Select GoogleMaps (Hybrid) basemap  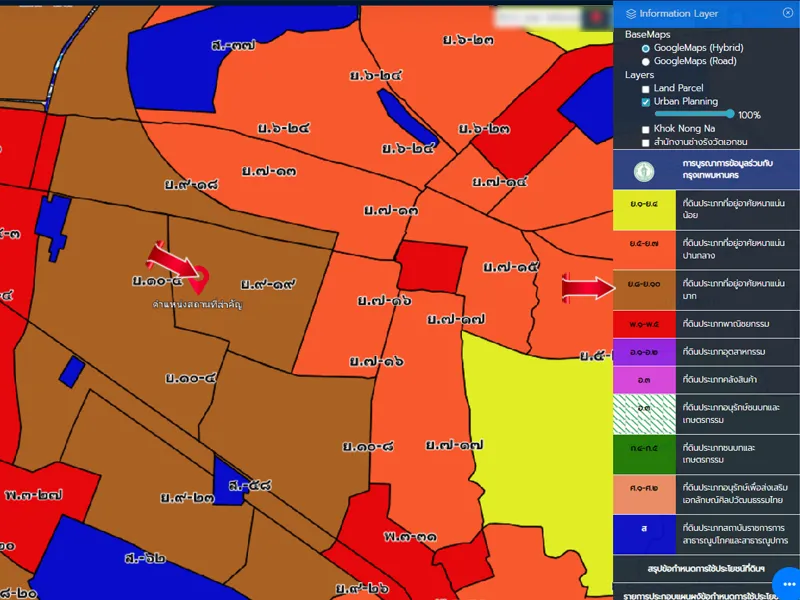tap(646, 48)
